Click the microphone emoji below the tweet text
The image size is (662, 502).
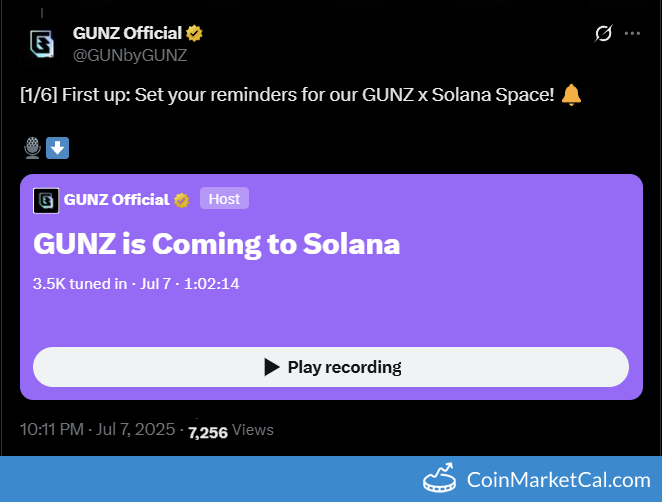click(32, 148)
